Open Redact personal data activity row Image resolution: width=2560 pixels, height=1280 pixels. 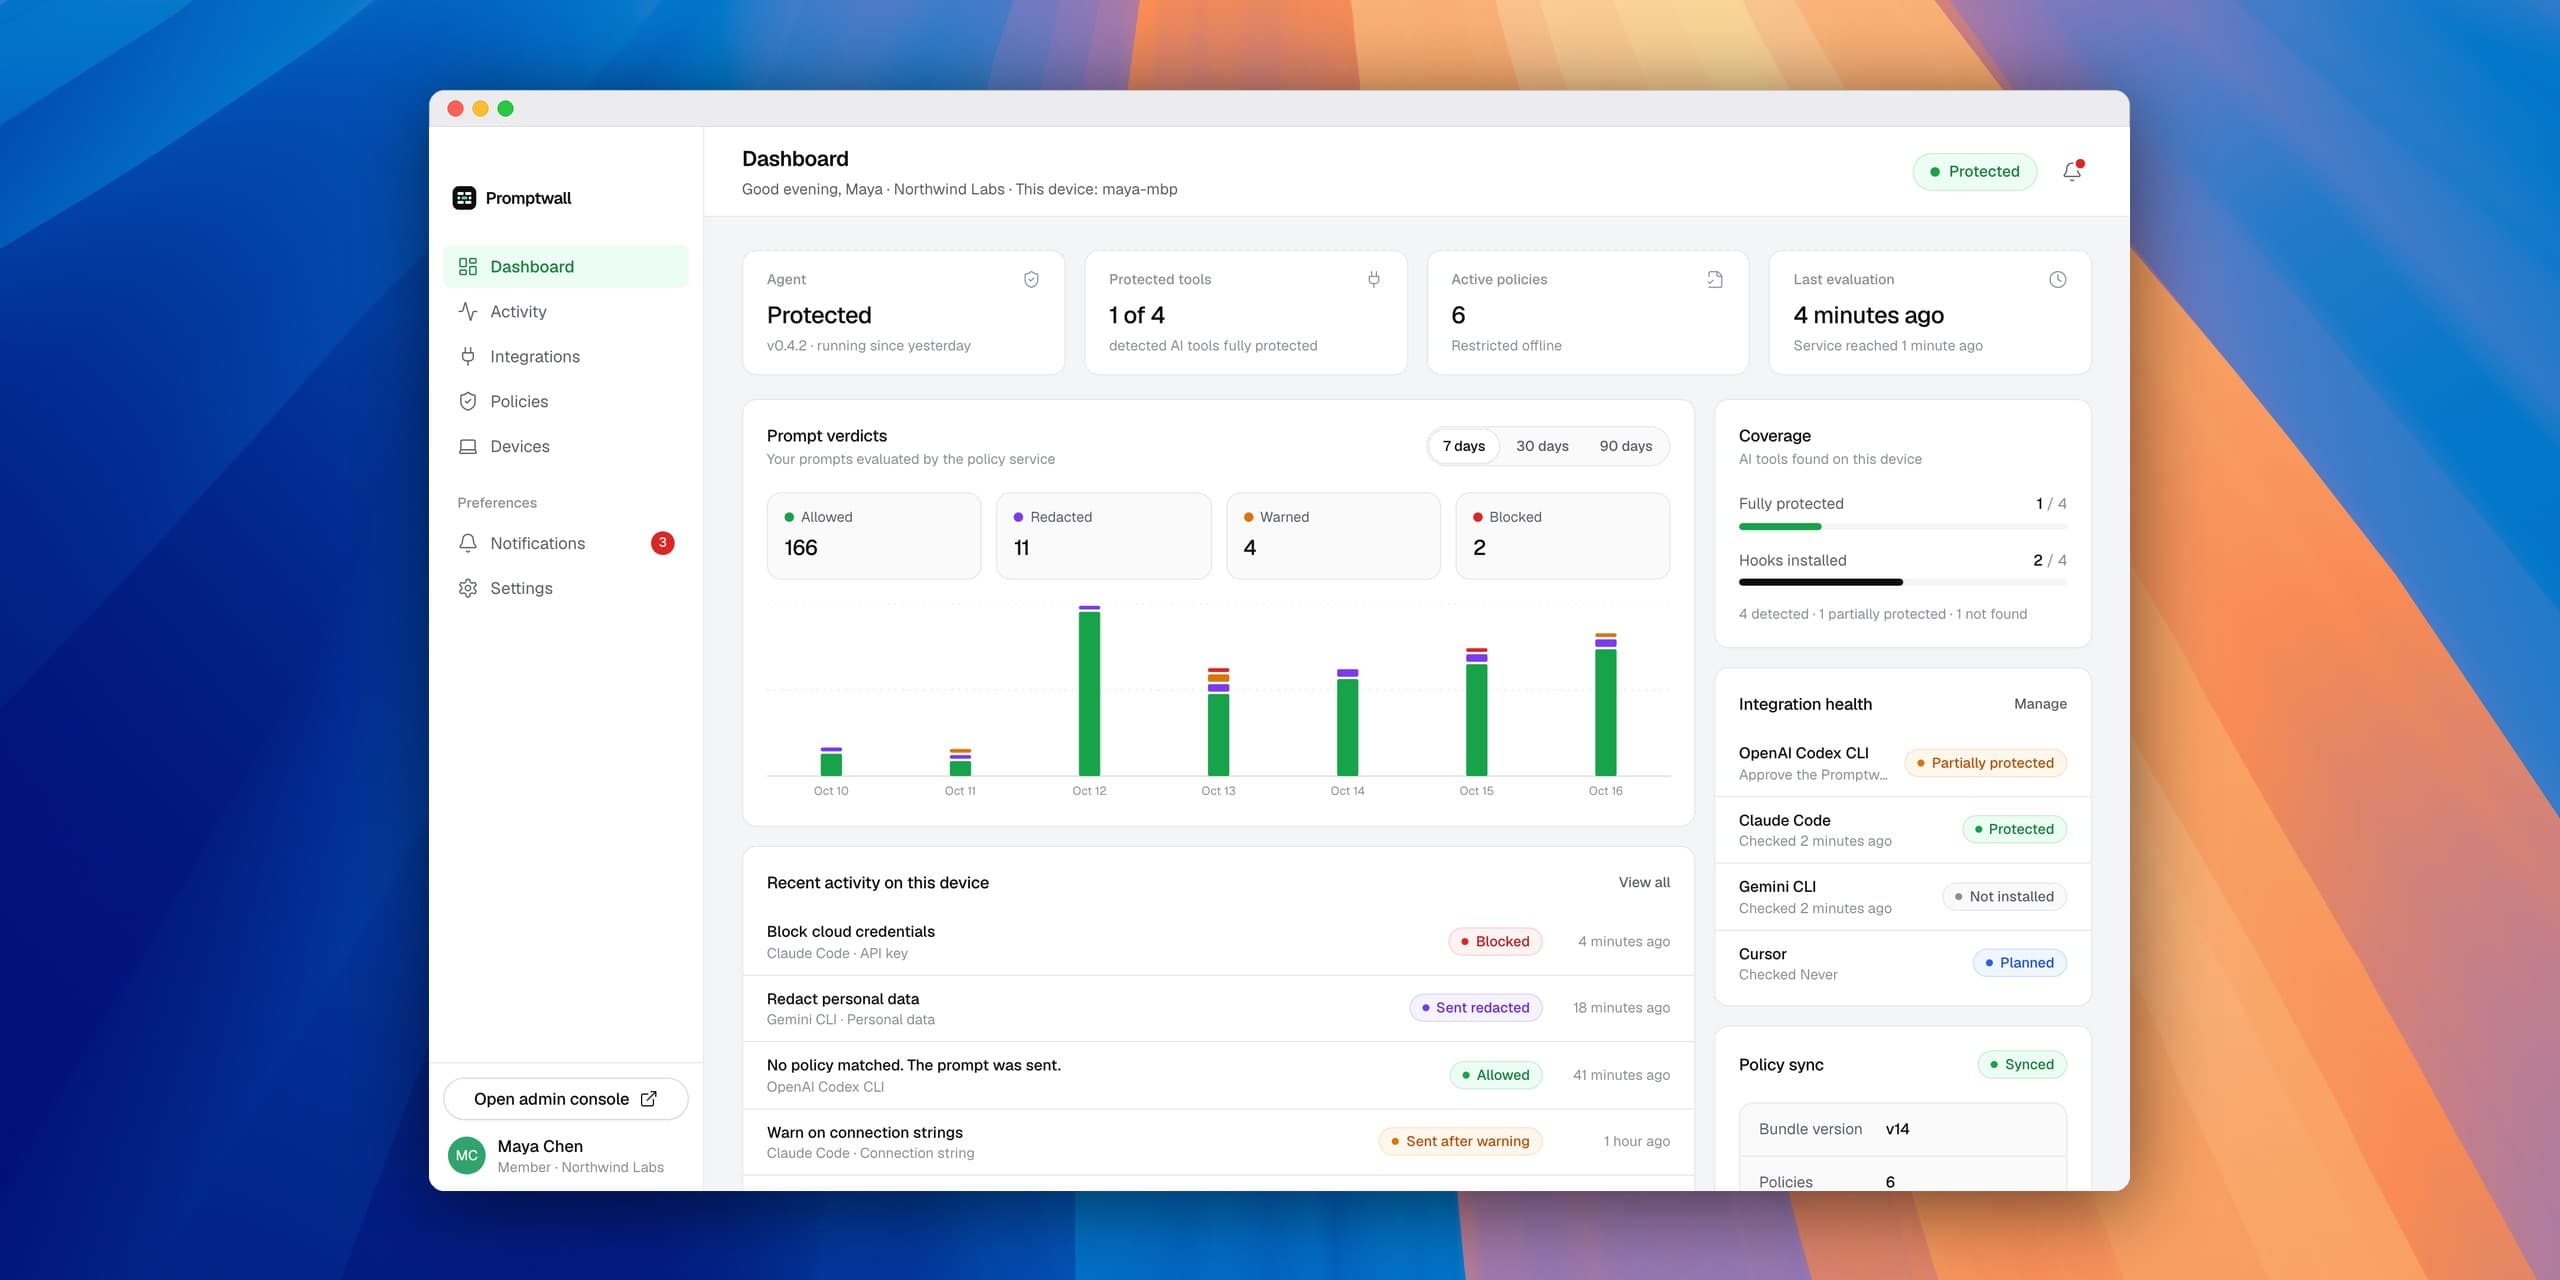(x=1218, y=1008)
